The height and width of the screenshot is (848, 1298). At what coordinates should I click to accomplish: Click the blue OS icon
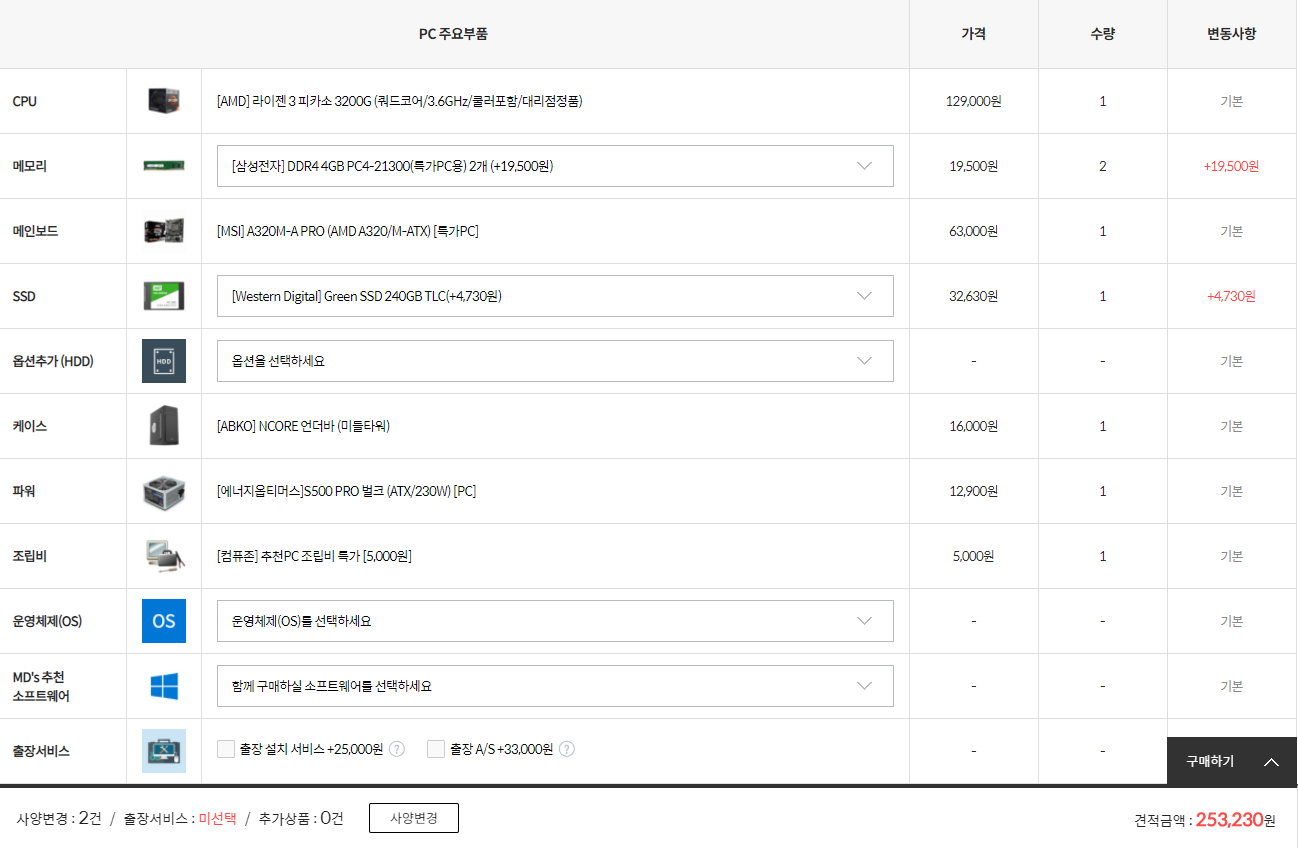pos(164,621)
